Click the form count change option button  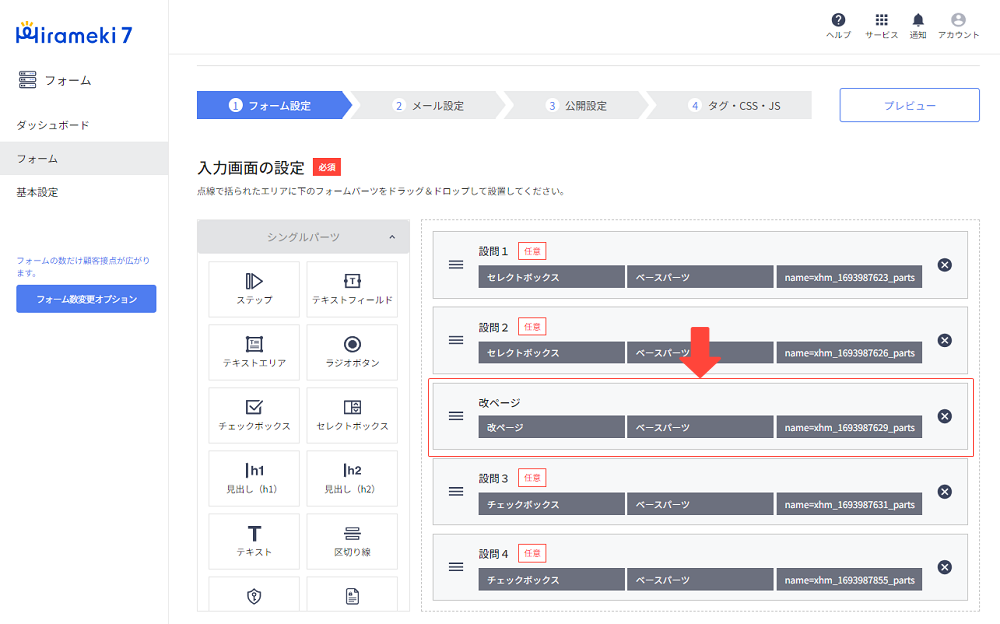86,299
